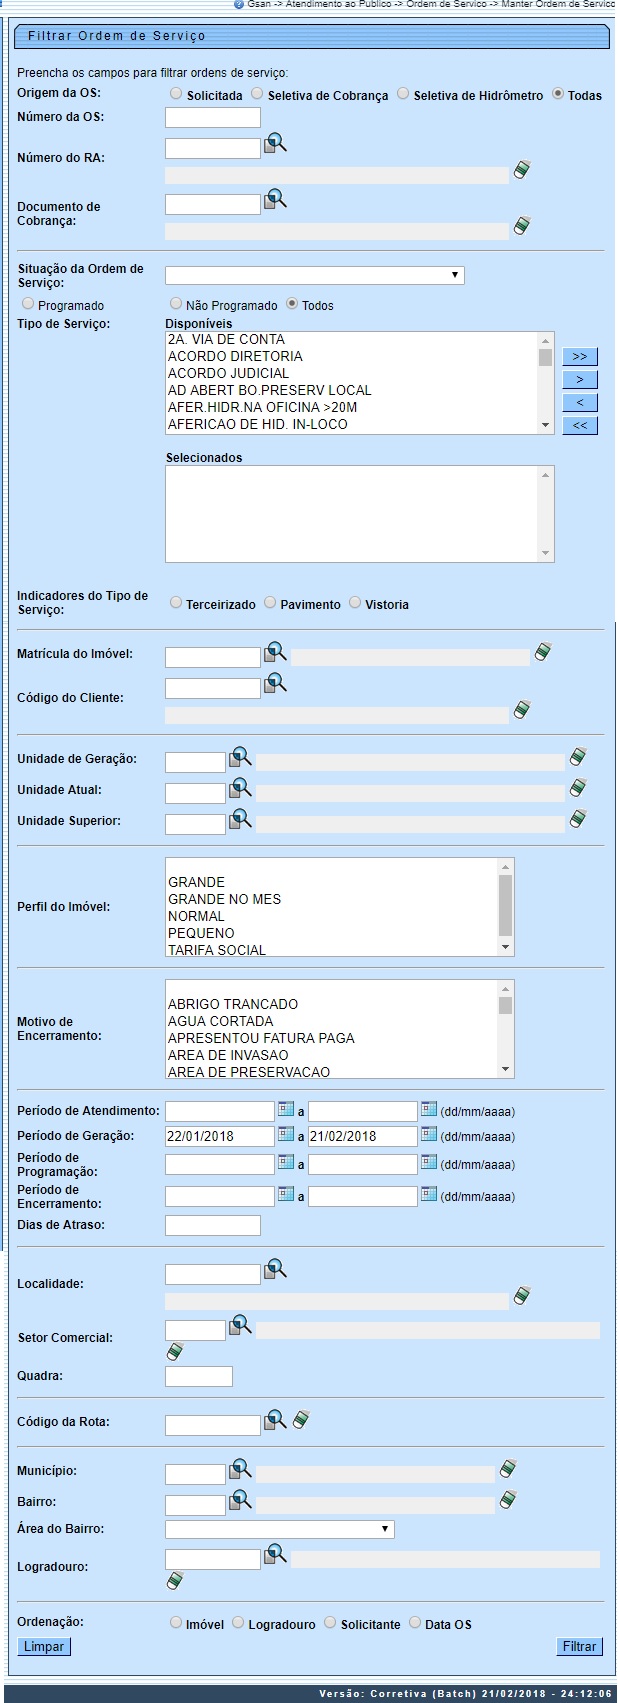Click the Filtrar button
Image resolution: width=618 pixels, height=1703 pixels.
point(579,1646)
